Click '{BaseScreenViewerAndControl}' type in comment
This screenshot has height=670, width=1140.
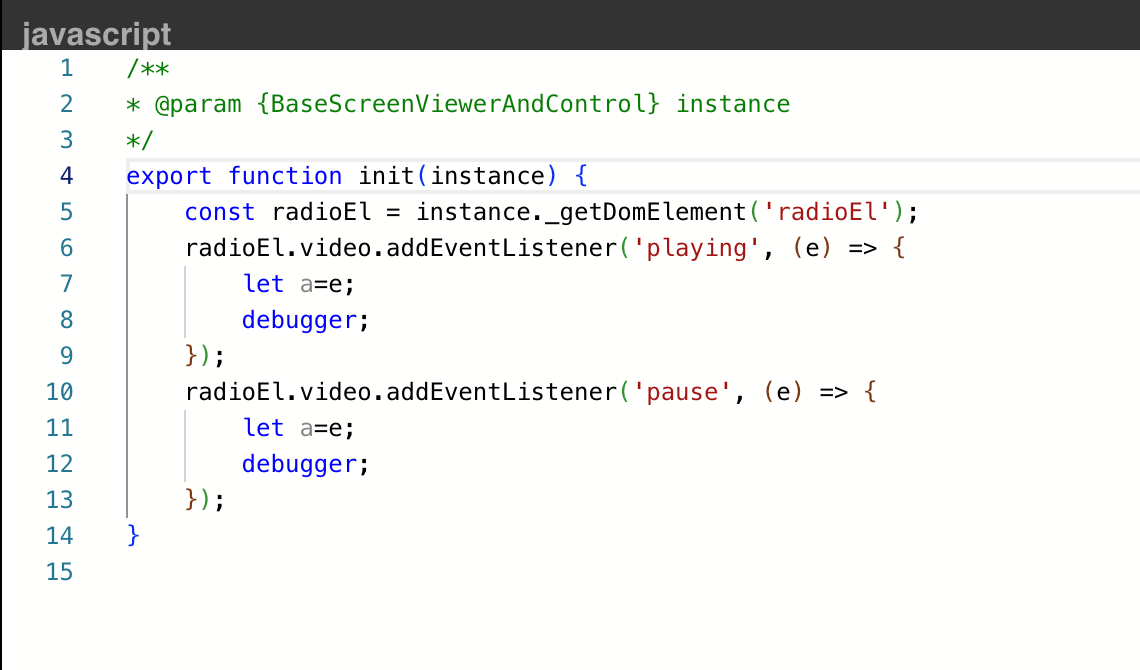[x=458, y=104]
